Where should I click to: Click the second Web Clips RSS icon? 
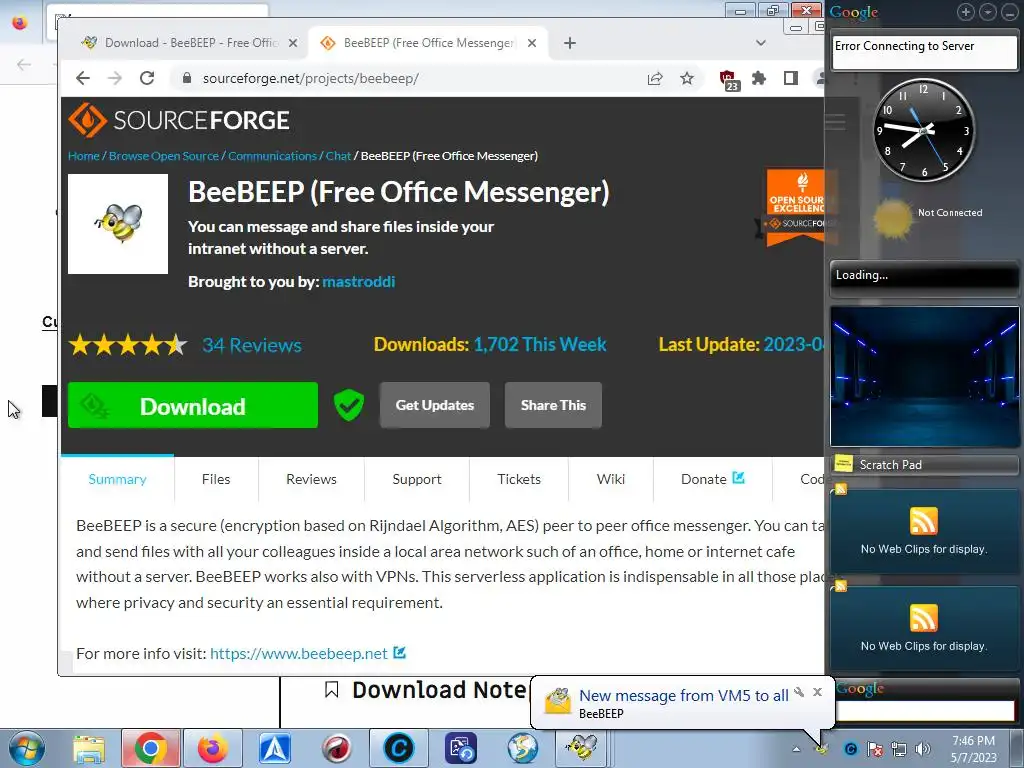click(923, 618)
